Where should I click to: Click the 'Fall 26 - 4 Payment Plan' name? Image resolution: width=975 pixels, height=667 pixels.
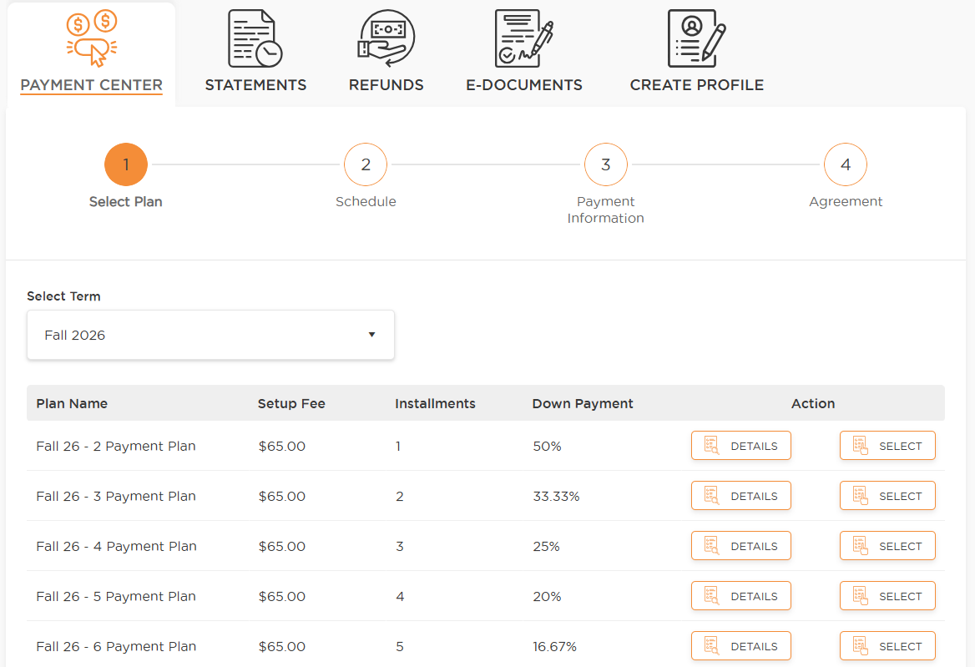pos(116,546)
